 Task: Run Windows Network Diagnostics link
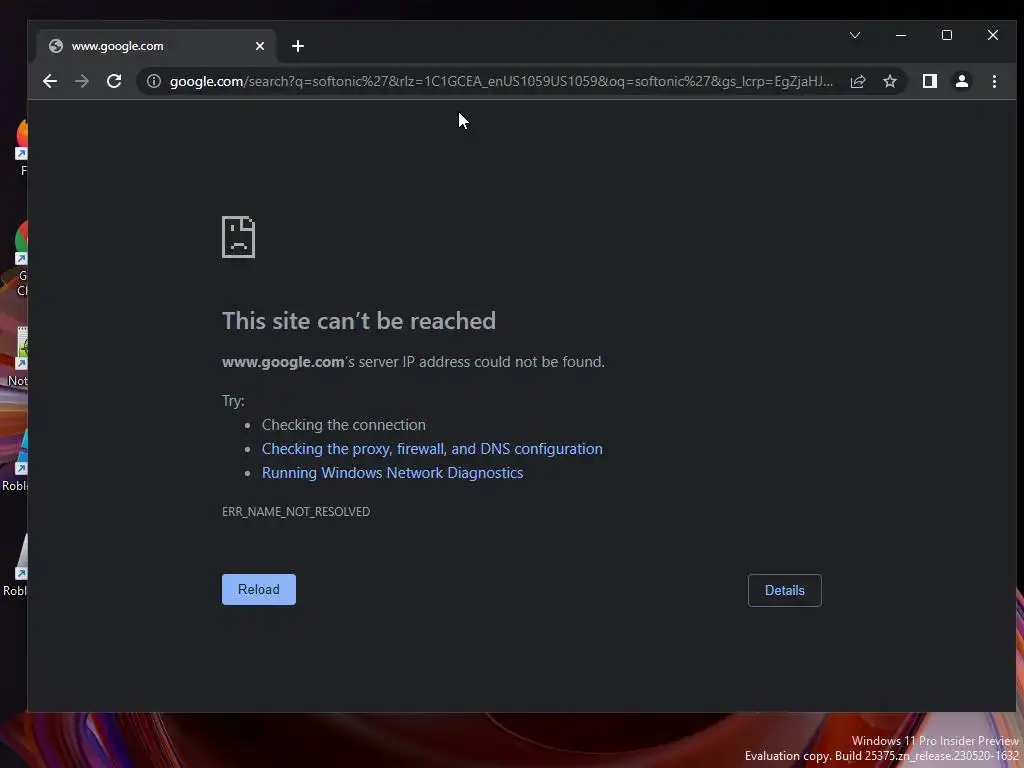point(392,473)
